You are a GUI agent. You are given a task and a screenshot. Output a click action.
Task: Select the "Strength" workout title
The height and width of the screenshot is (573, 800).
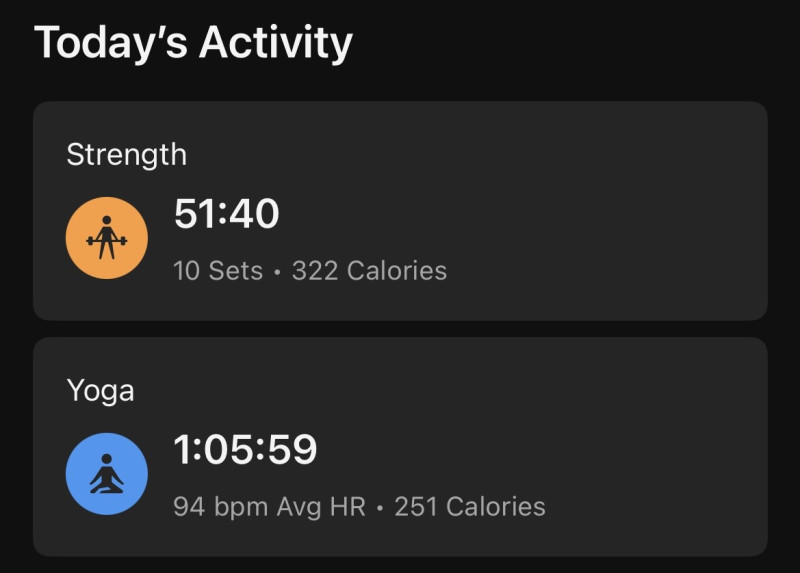[126, 155]
